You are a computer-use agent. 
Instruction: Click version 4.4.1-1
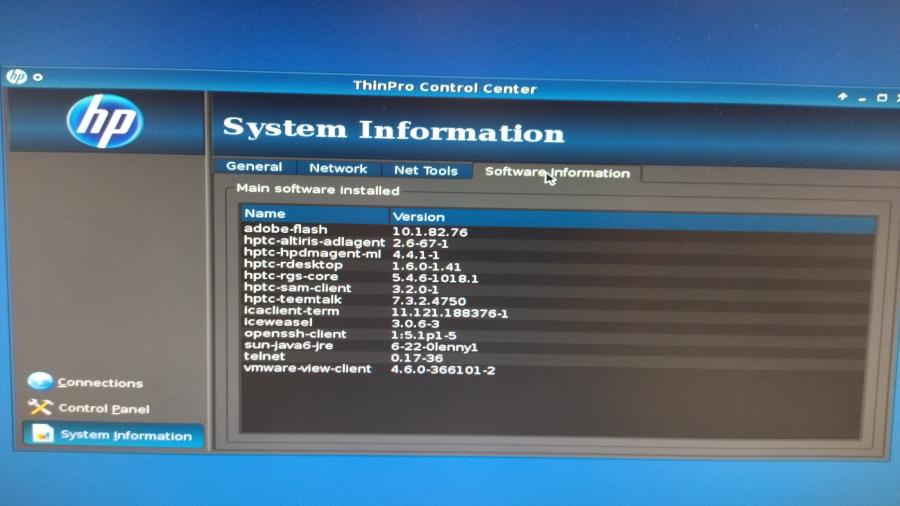(x=416, y=255)
